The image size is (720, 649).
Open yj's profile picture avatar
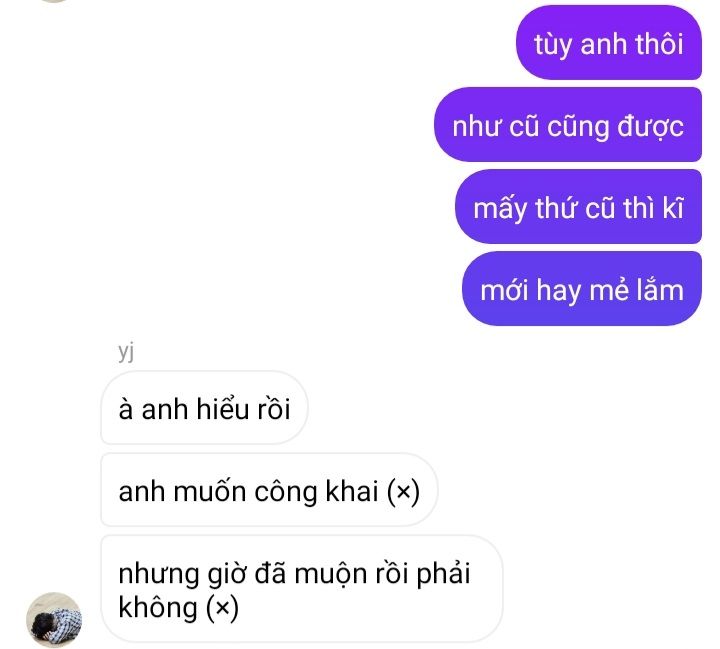pos(54,620)
